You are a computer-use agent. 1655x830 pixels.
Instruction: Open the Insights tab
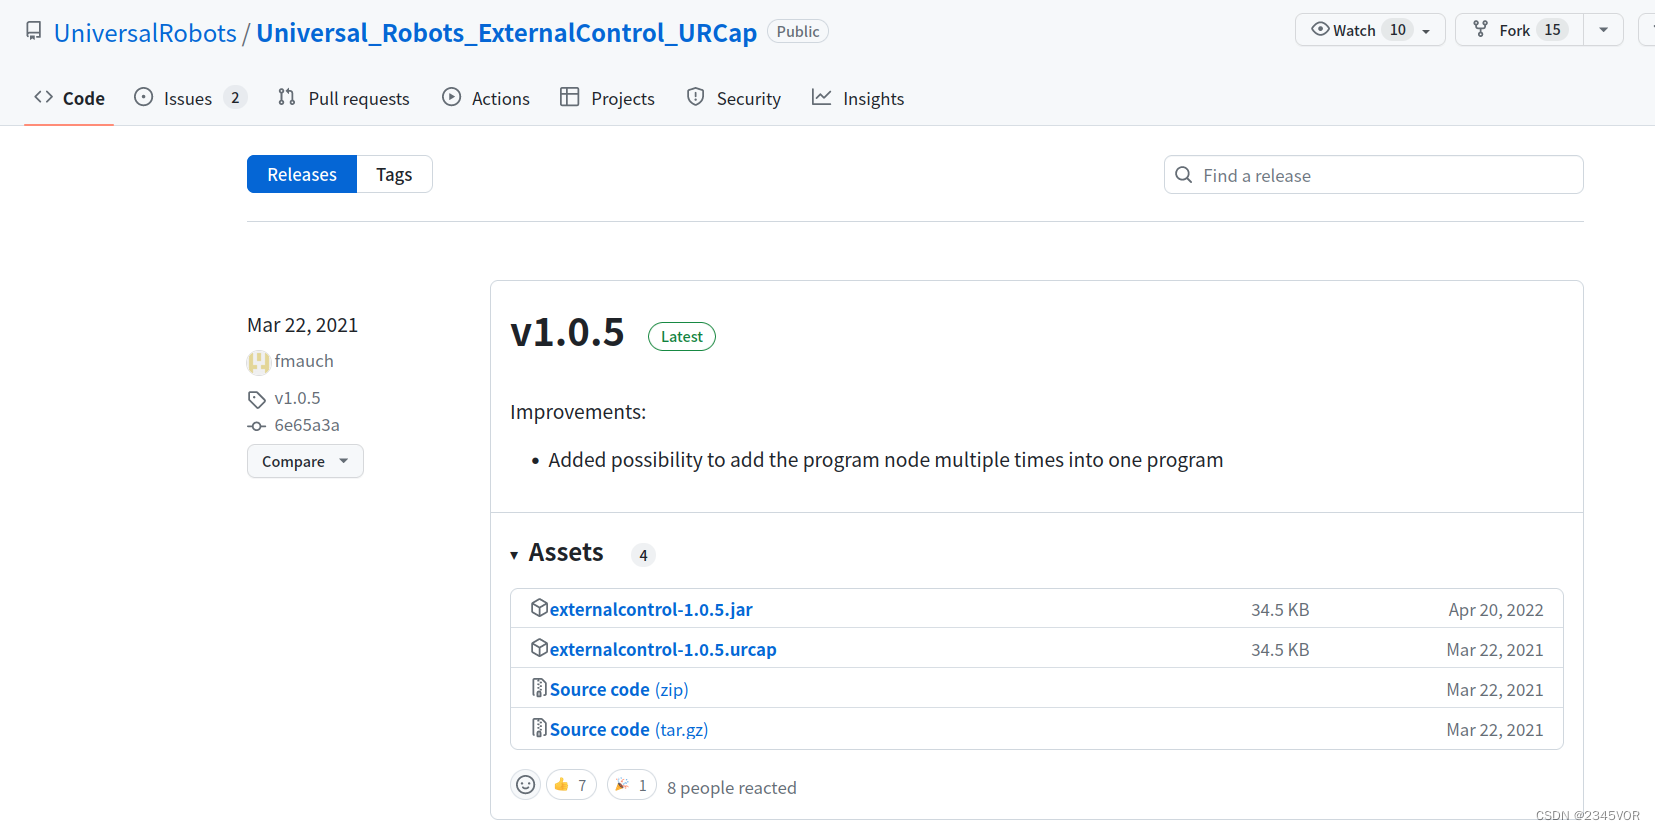coord(858,98)
